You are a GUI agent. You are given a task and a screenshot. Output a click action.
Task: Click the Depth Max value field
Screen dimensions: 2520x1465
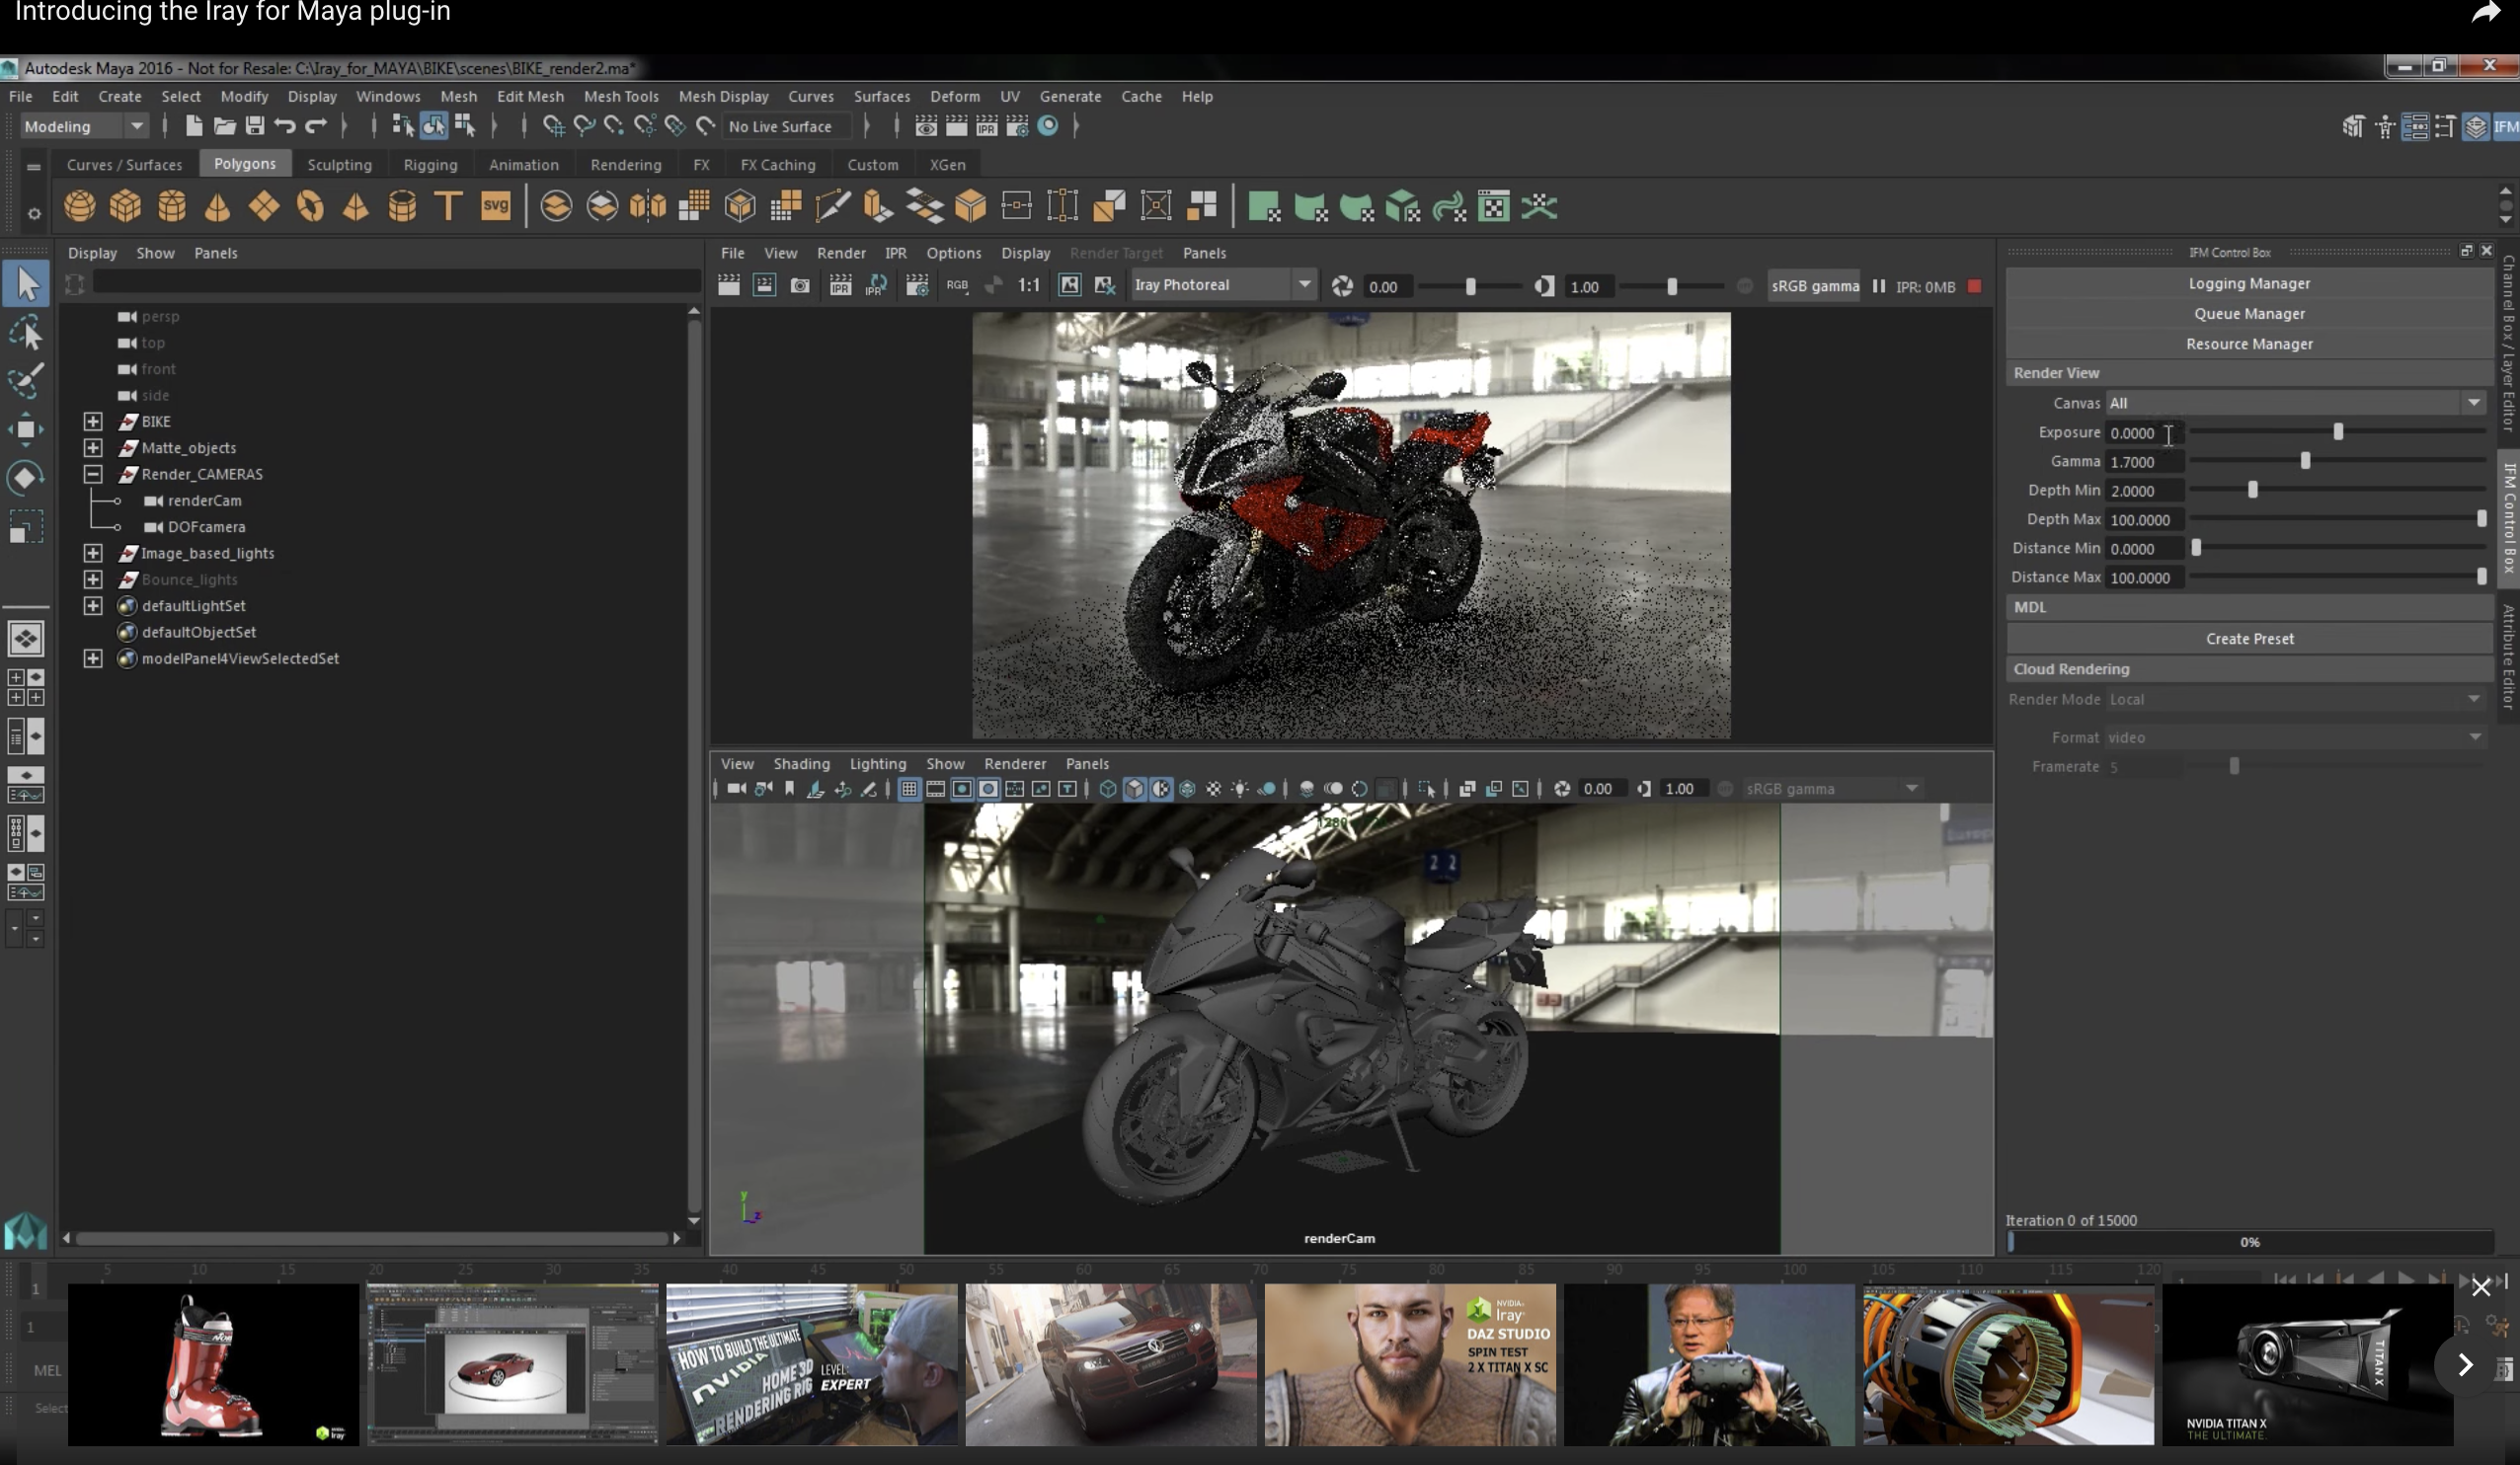pos(2144,519)
